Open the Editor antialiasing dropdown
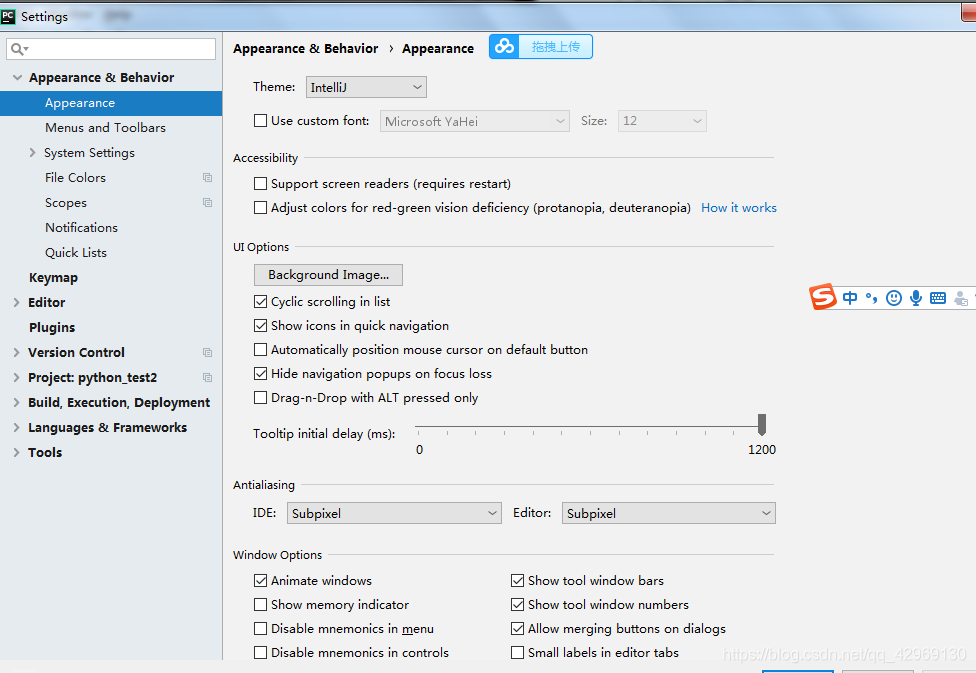Image resolution: width=976 pixels, height=673 pixels. click(x=669, y=513)
